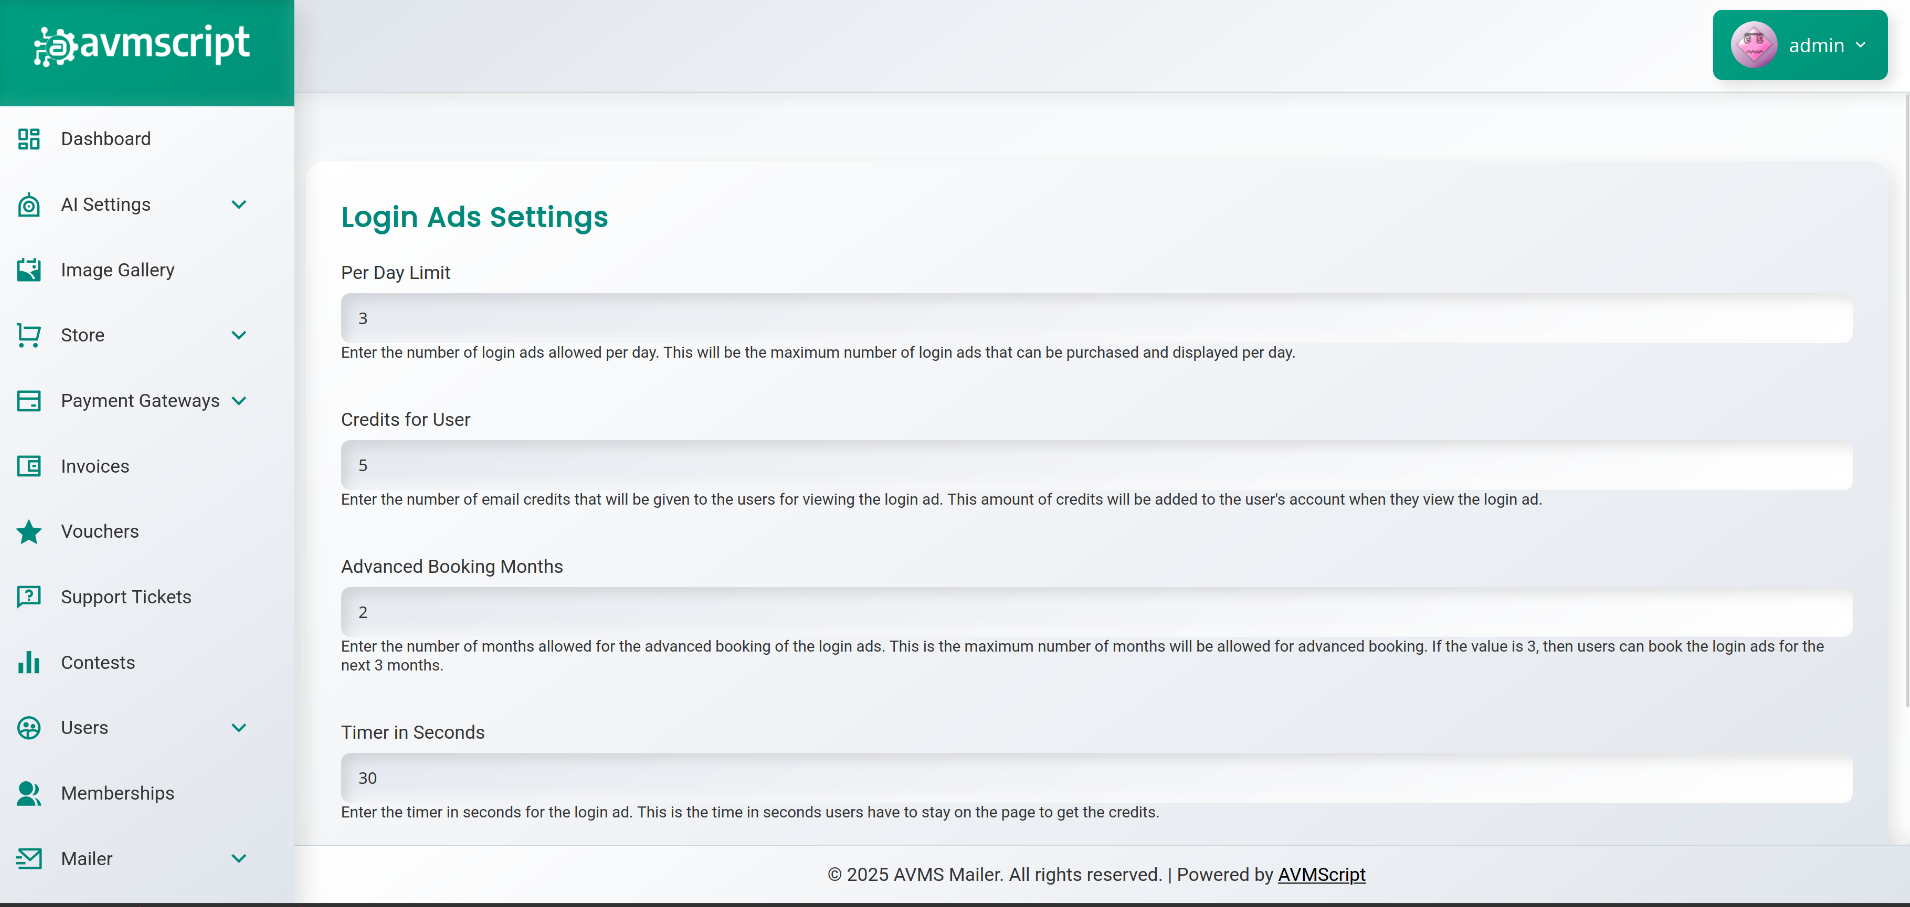Screen dimensions: 1910x907
Task: Expand the AI Settings submenu chevron
Action: [239, 205]
